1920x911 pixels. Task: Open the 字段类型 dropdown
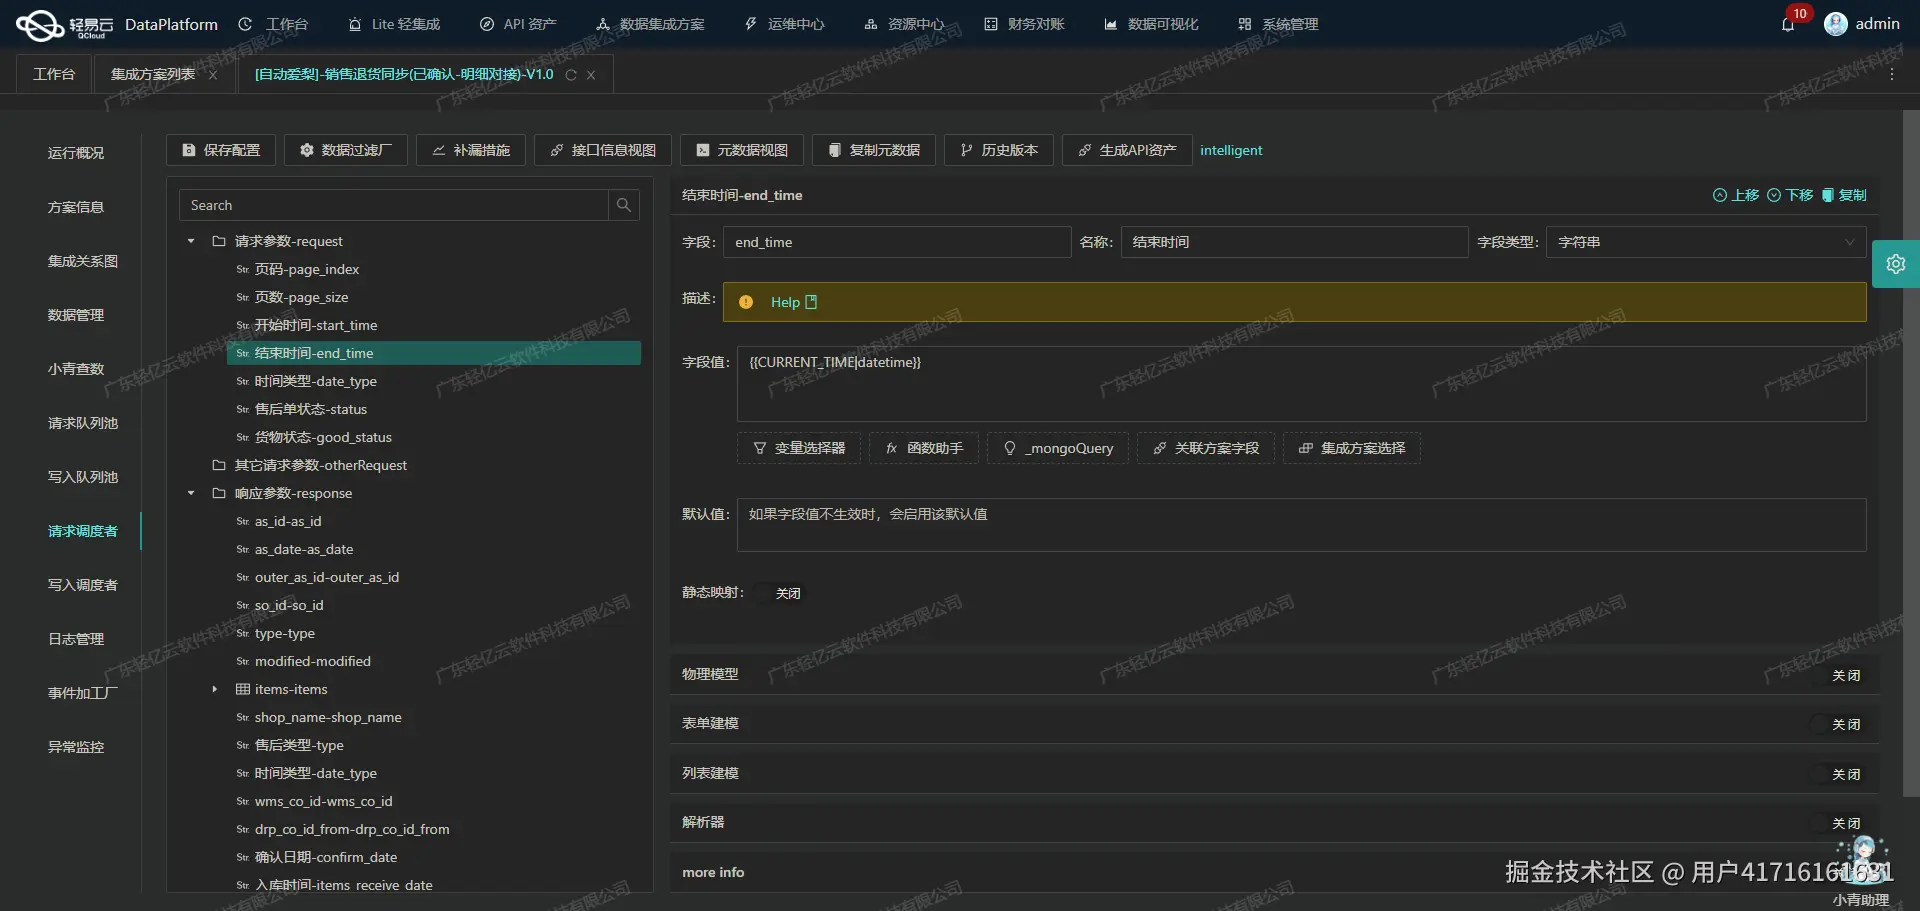pos(1706,242)
